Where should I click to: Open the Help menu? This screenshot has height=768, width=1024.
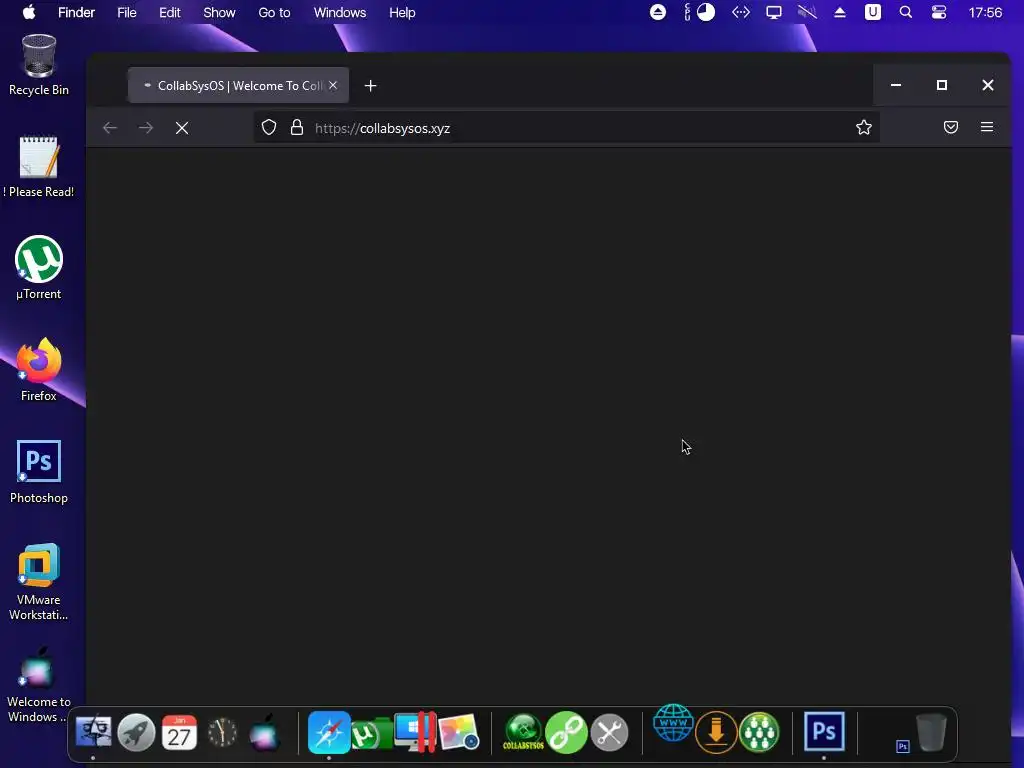pyautogui.click(x=402, y=12)
